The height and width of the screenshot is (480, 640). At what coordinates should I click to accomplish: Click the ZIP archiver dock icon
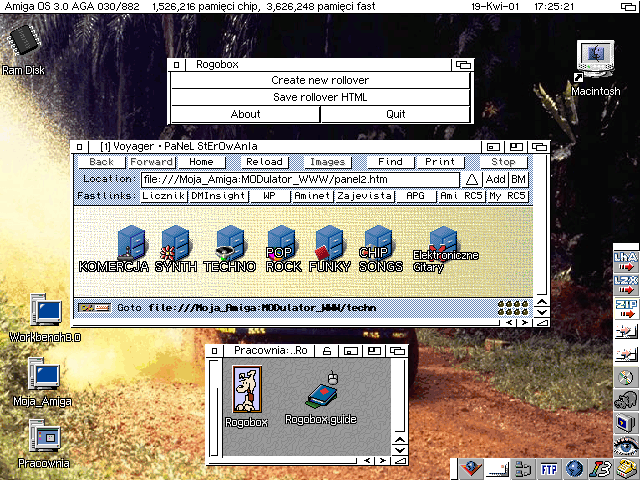pos(626,308)
